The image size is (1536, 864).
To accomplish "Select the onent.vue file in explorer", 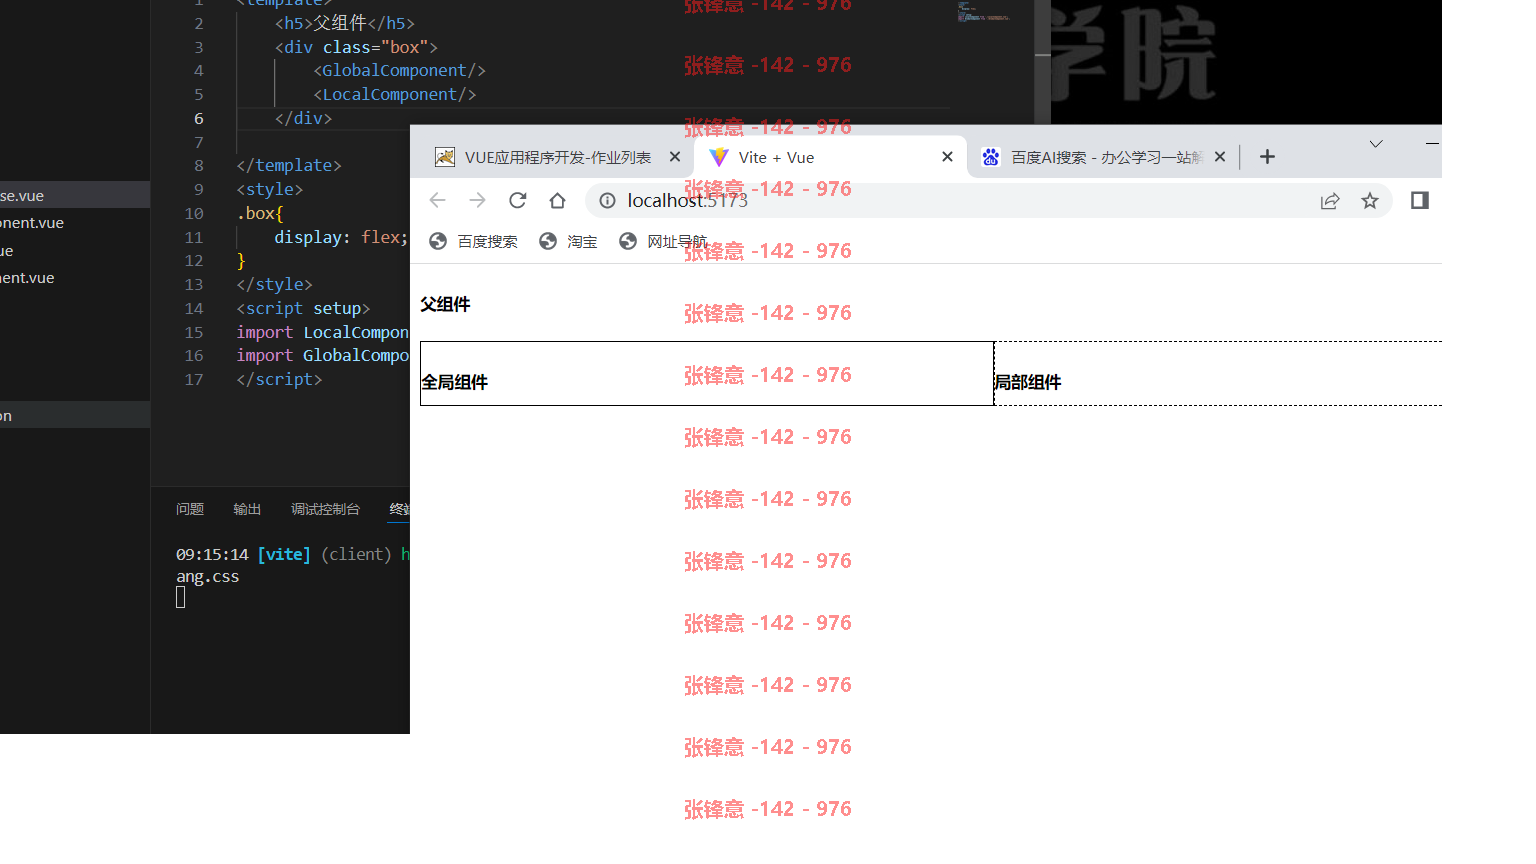I will tap(75, 223).
